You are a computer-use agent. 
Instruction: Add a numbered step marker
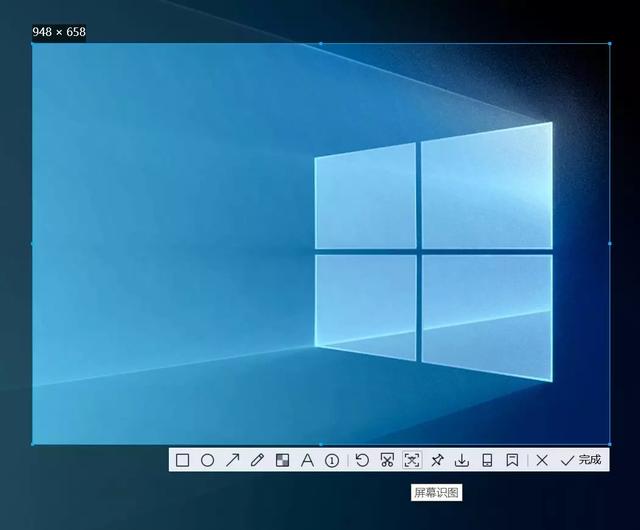point(331,460)
